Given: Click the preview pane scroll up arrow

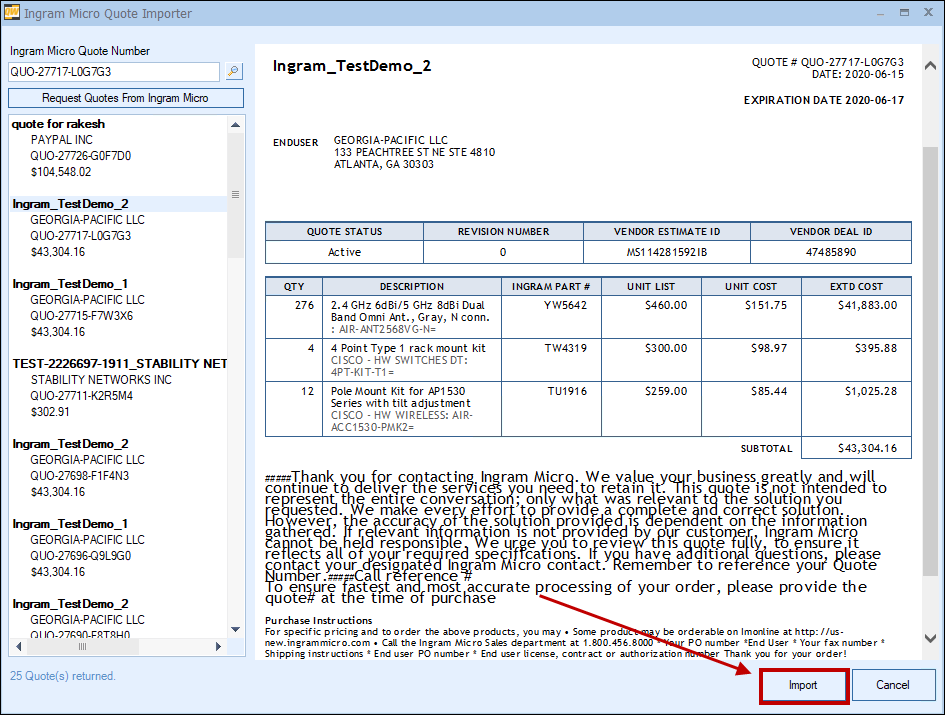Looking at the screenshot, I should coord(930,65).
